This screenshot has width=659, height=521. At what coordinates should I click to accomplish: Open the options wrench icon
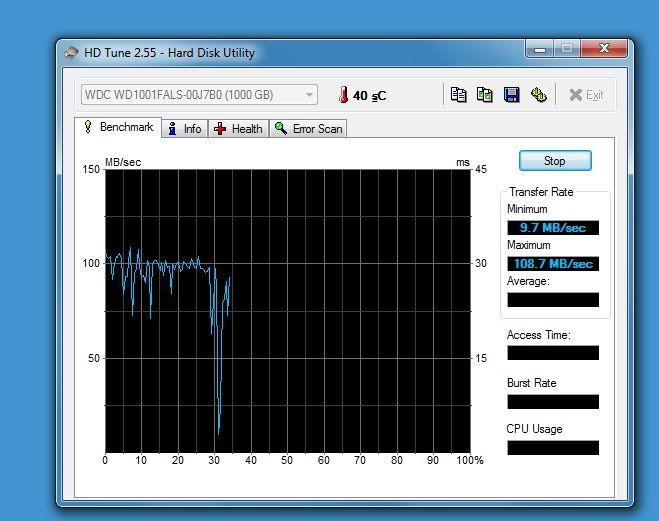pyautogui.click(x=538, y=95)
